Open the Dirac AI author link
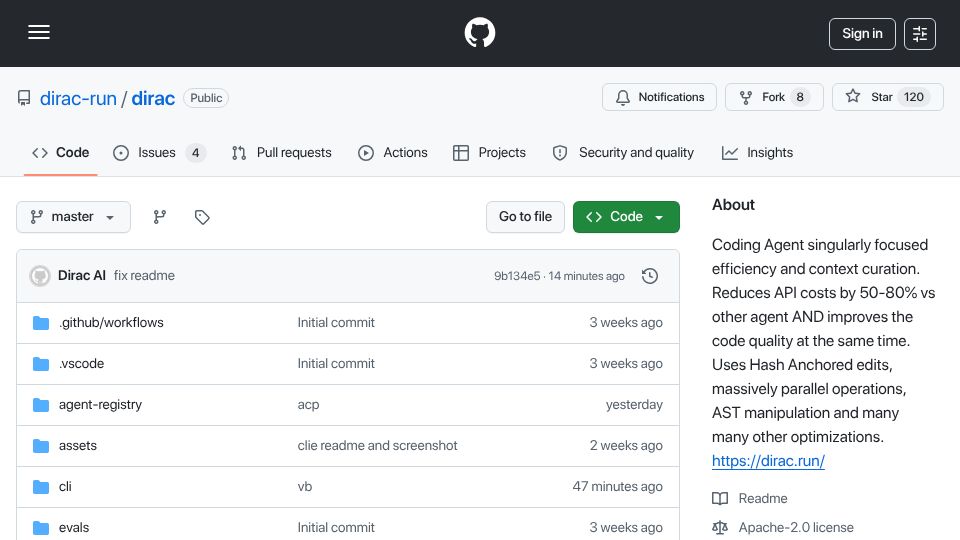 [81, 276]
